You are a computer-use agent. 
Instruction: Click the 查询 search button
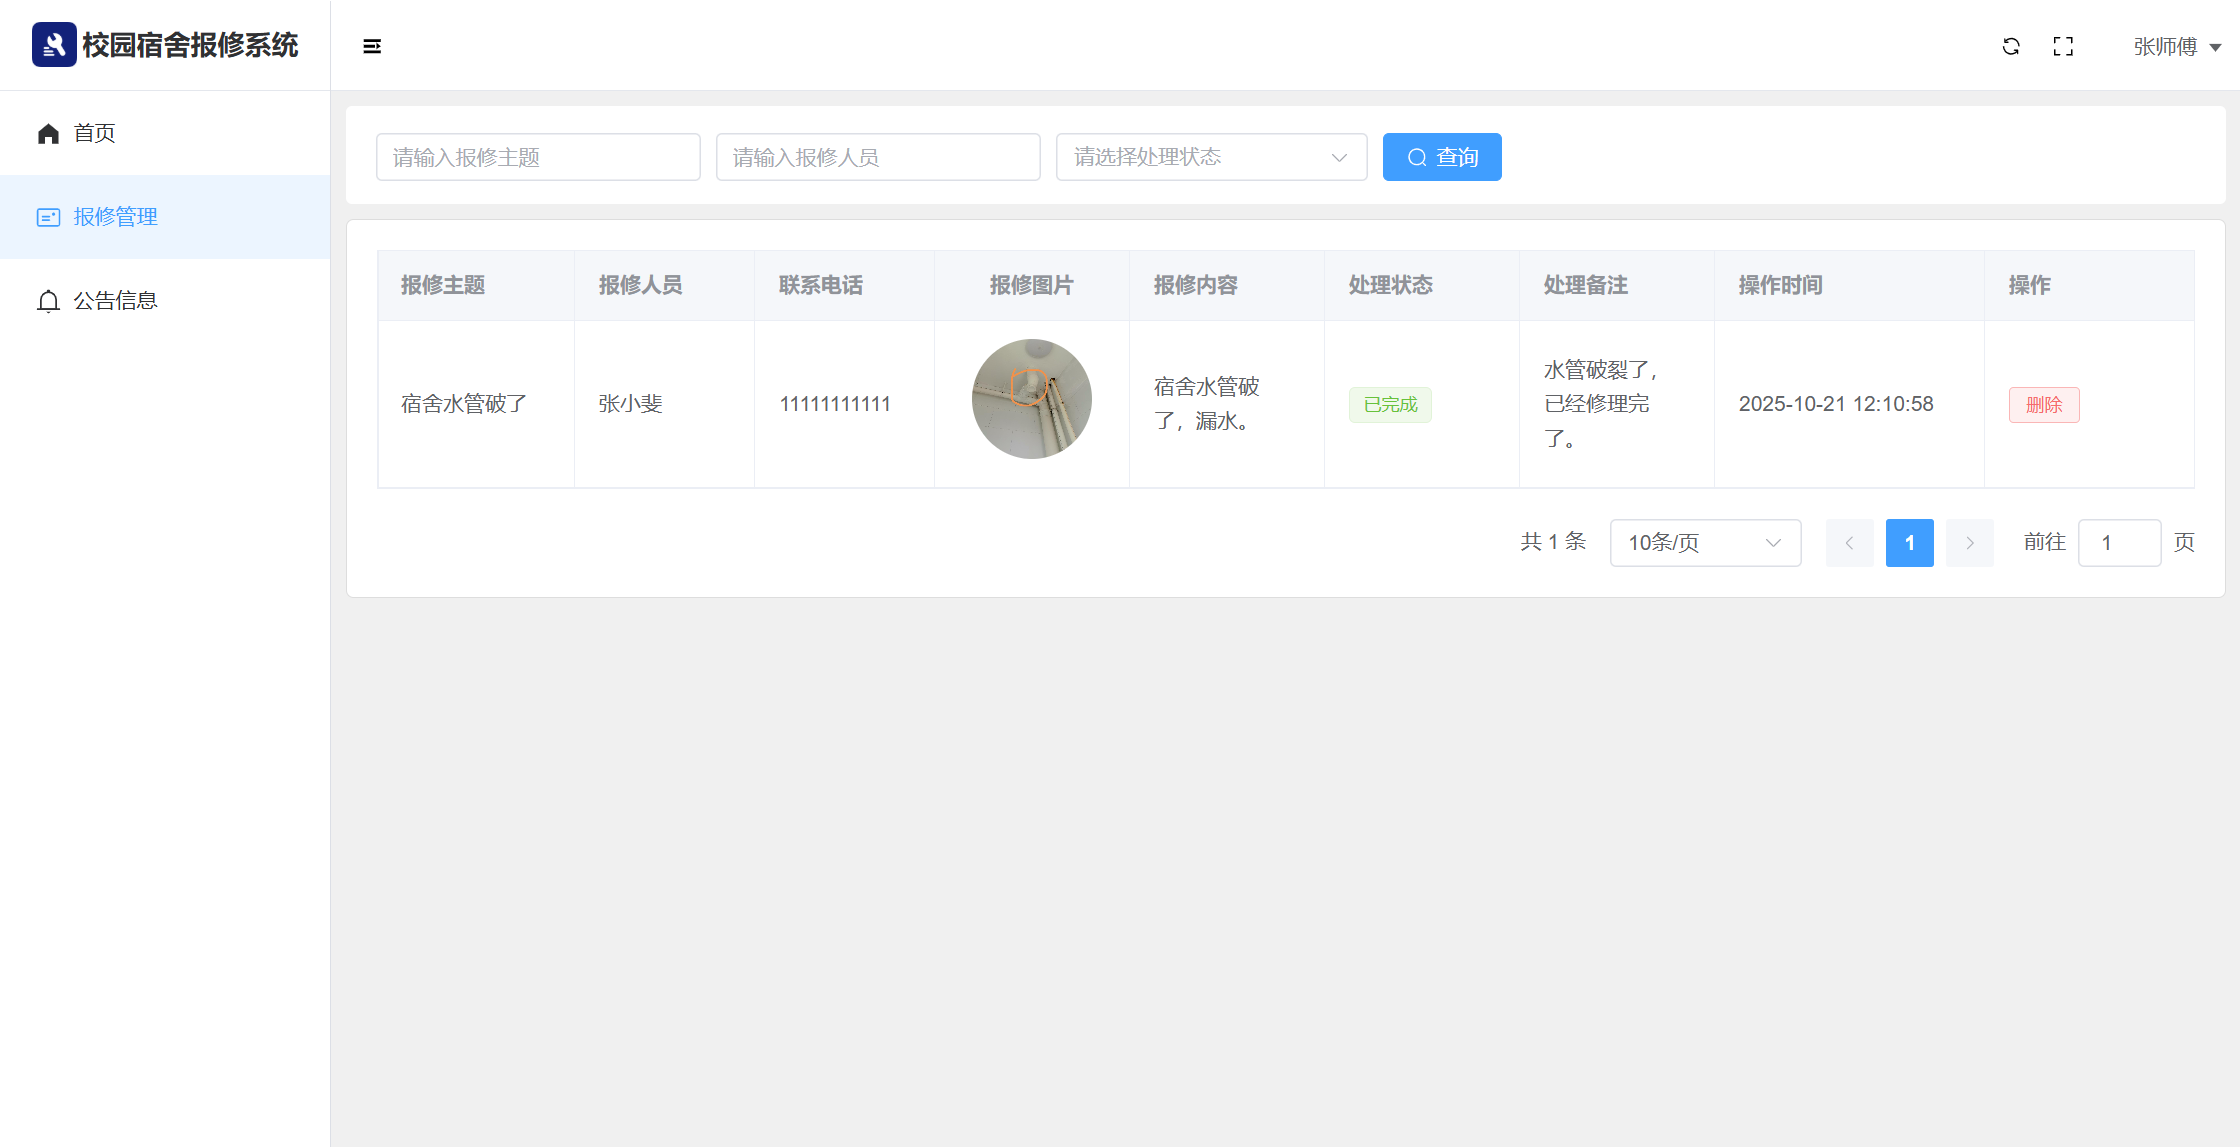pos(1442,157)
